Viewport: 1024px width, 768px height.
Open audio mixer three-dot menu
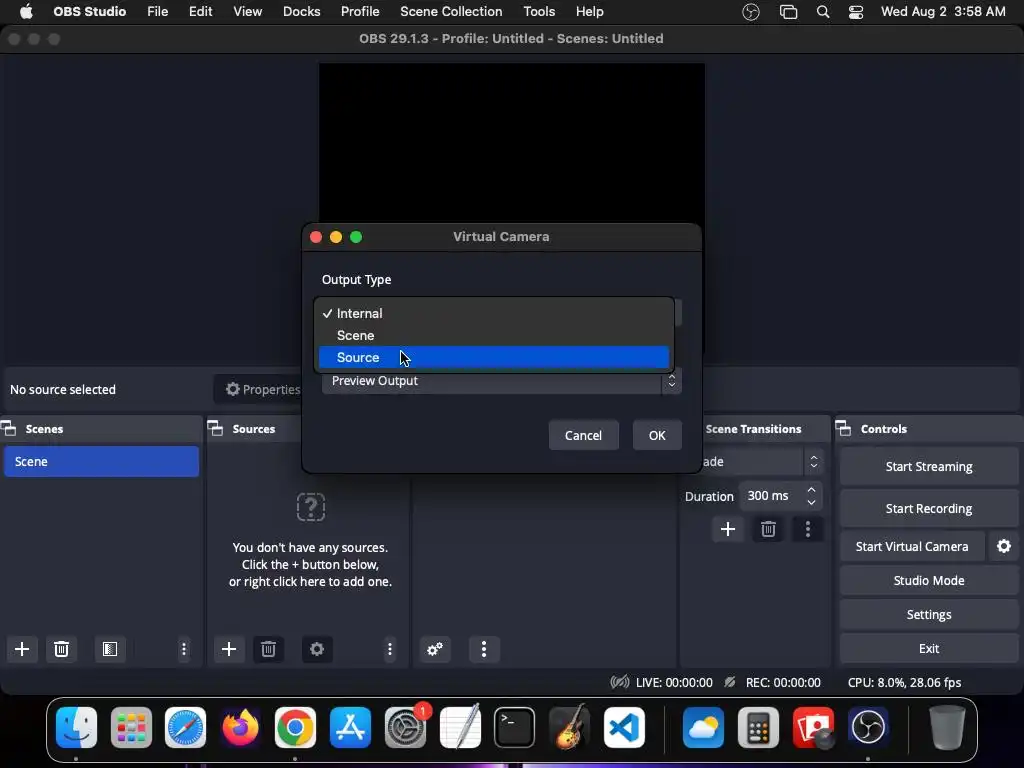(x=484, y=649)
